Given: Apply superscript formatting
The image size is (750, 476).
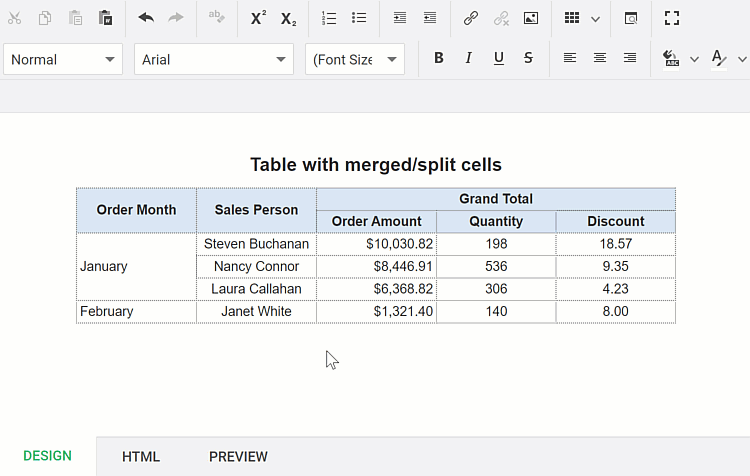Looking at the screenshot, I should [258, 18].
